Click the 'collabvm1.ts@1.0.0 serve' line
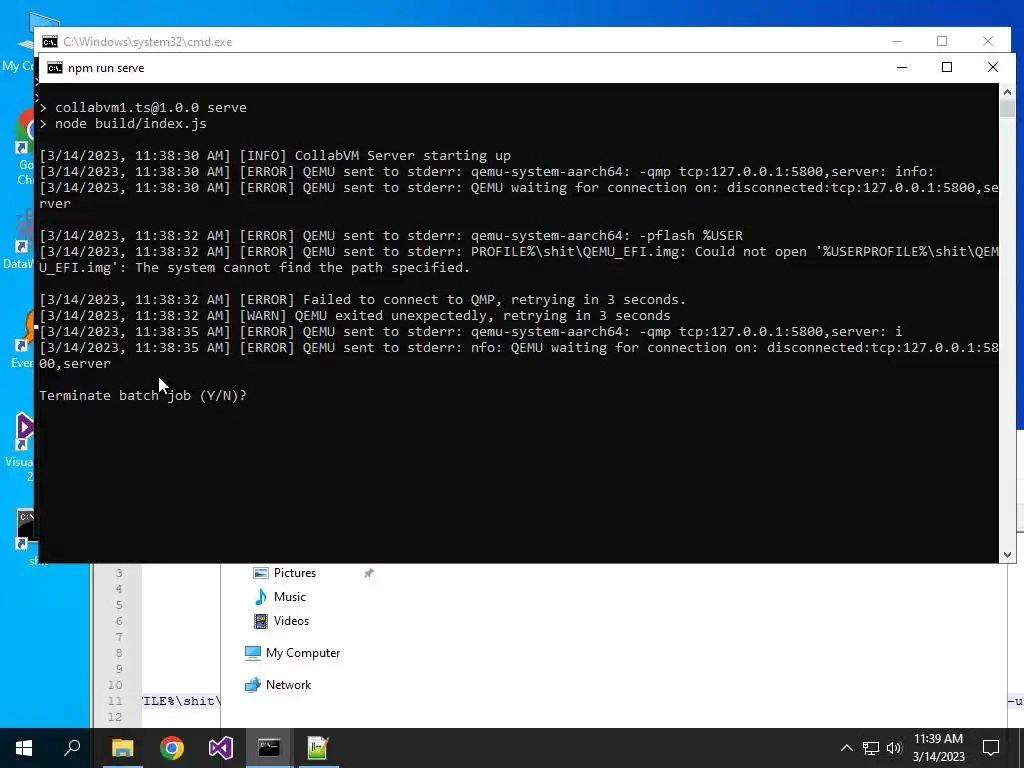 (x=151, y=108)
